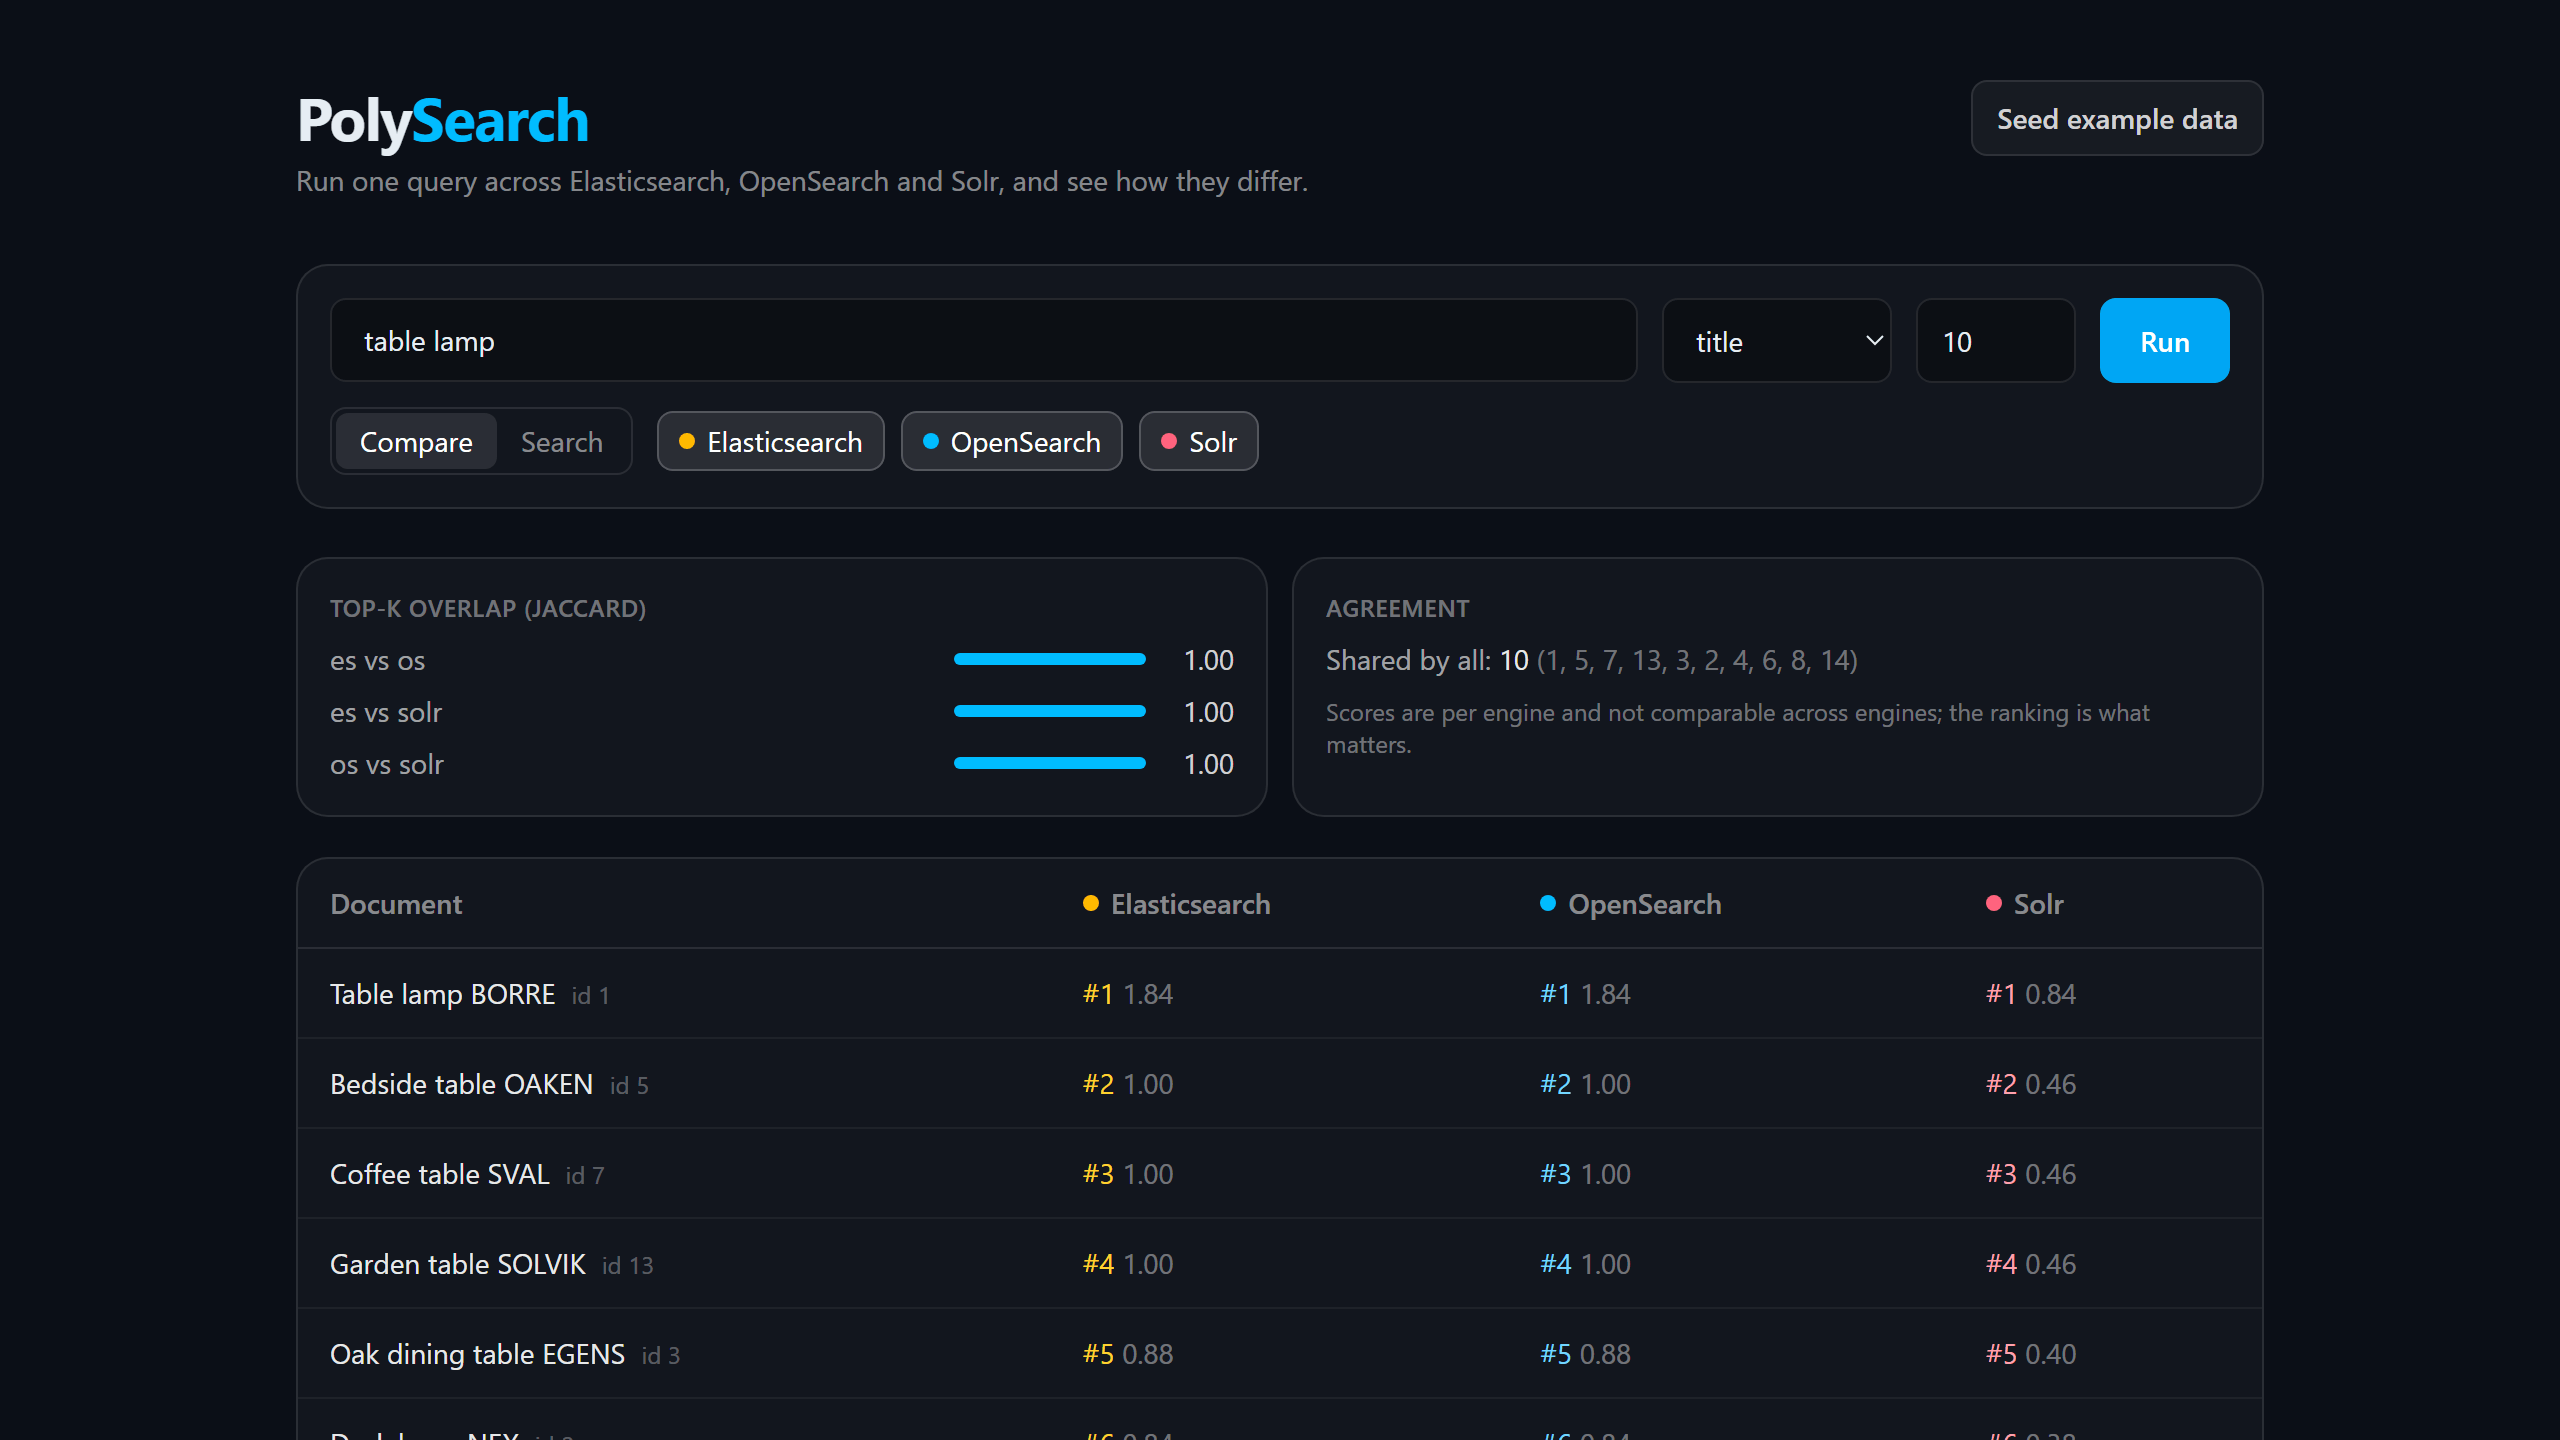Open the title field dropdown

(1776, 341)
